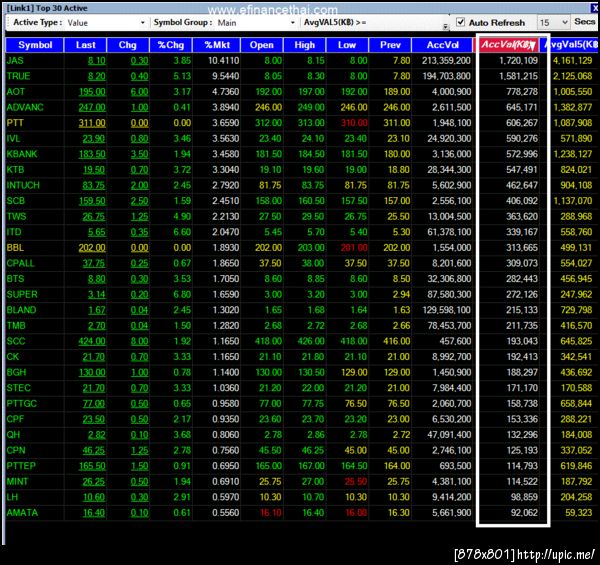Select the BLAND symbol
This screenshot has height=565, width=600.
tap(21, 310)
